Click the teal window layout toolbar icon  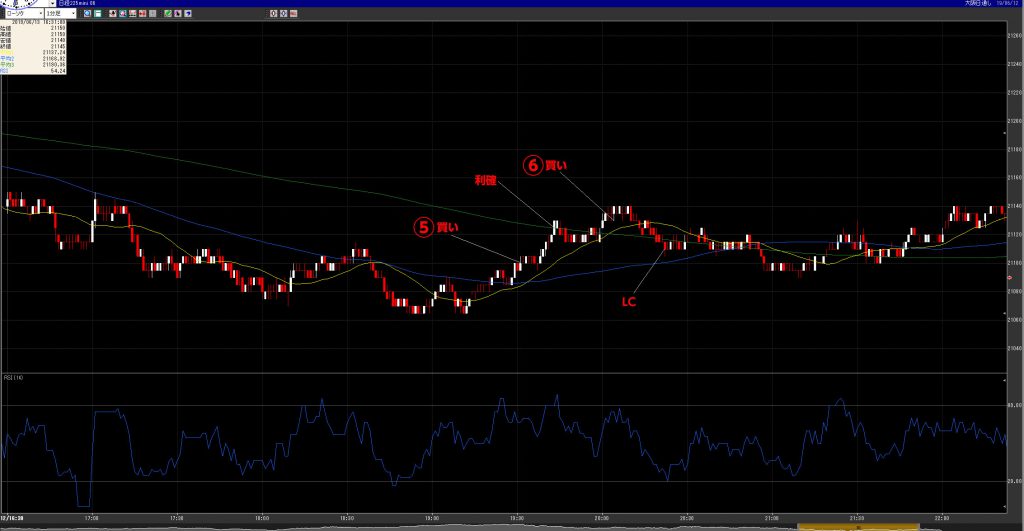[x=97, y=13]
